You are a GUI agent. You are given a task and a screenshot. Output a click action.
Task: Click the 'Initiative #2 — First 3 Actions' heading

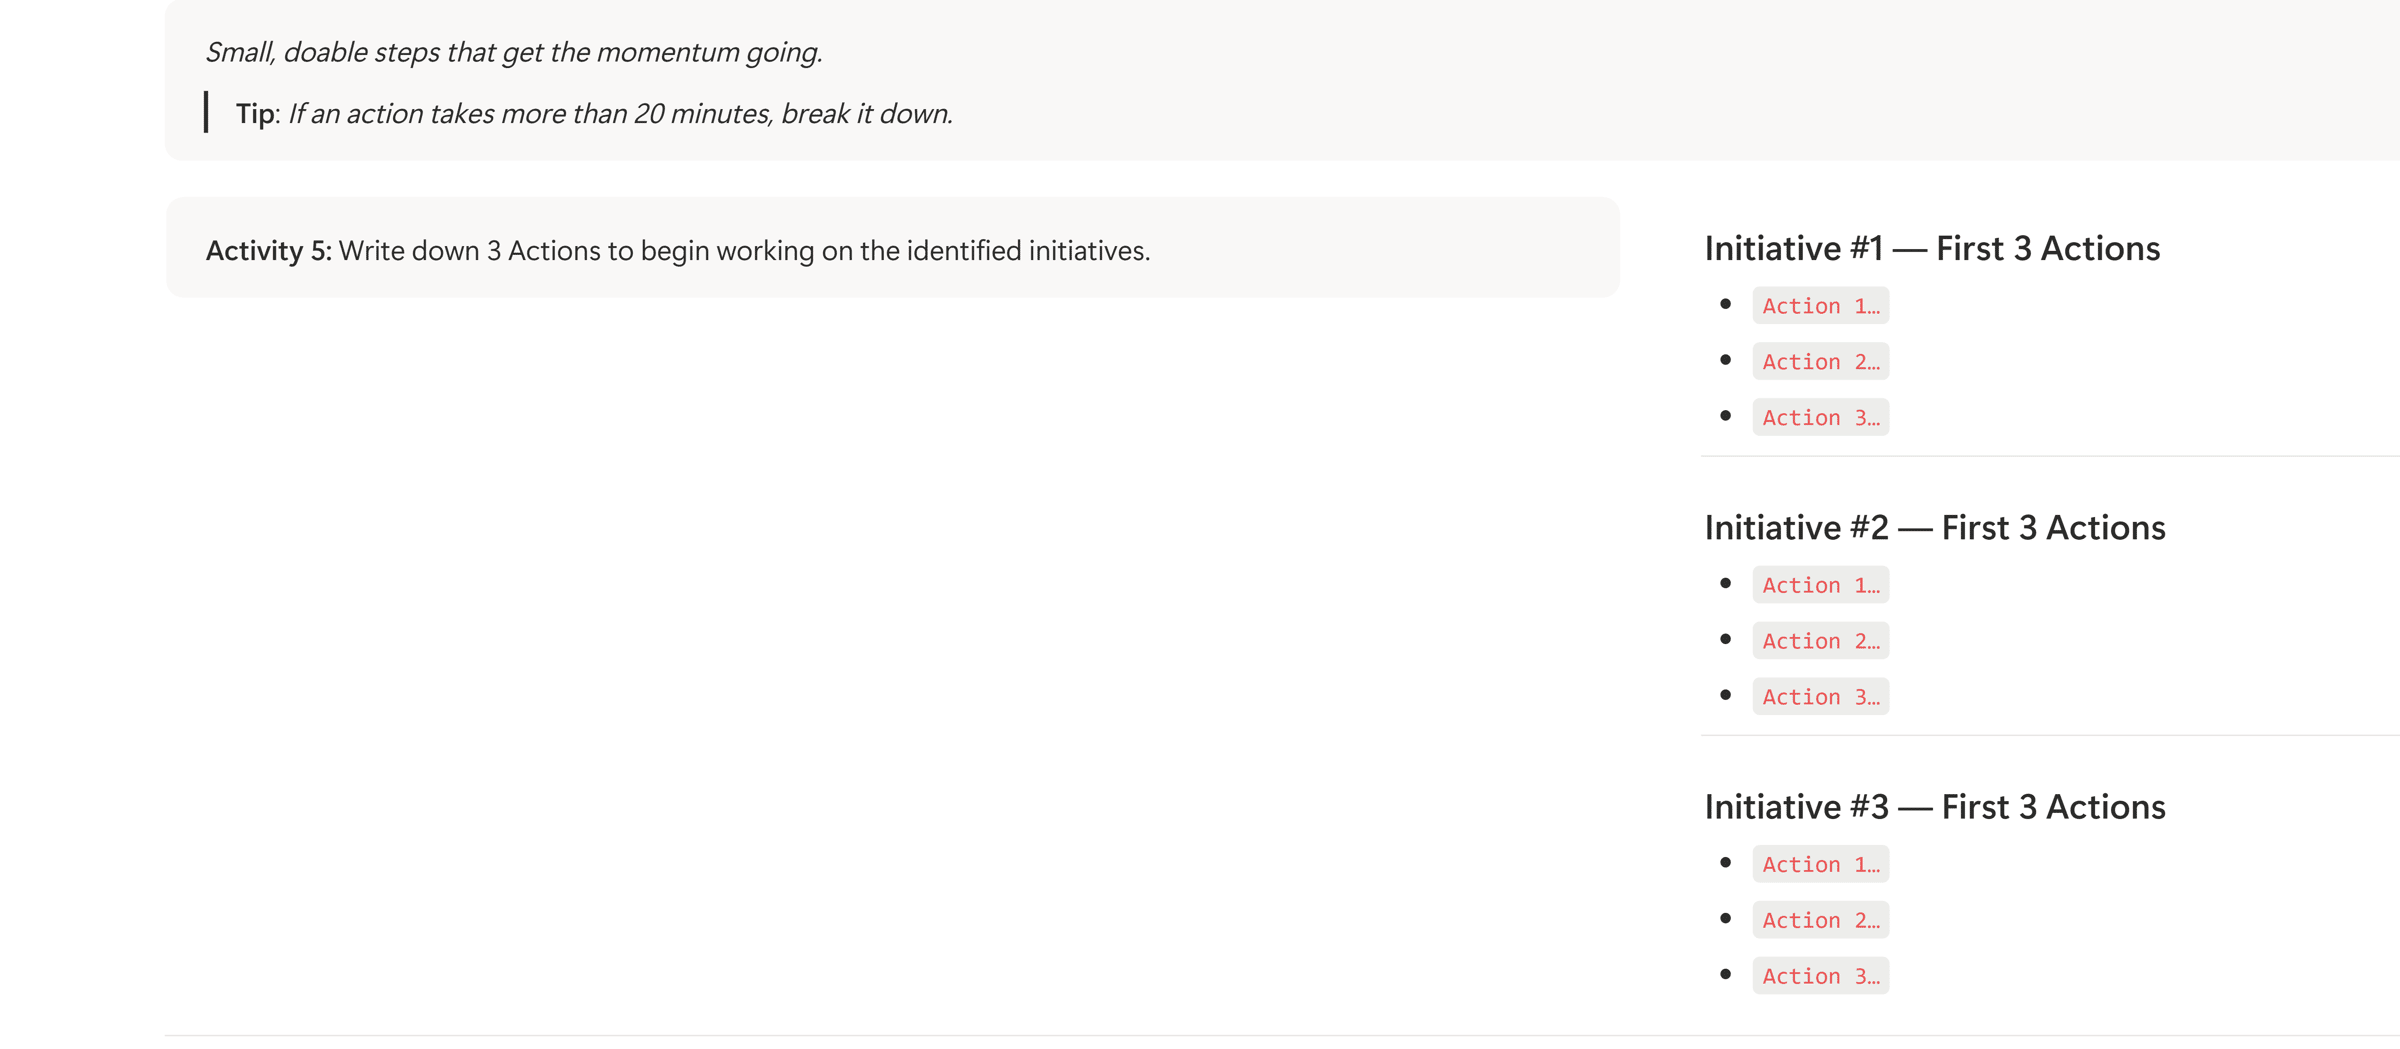point(1935,528)
